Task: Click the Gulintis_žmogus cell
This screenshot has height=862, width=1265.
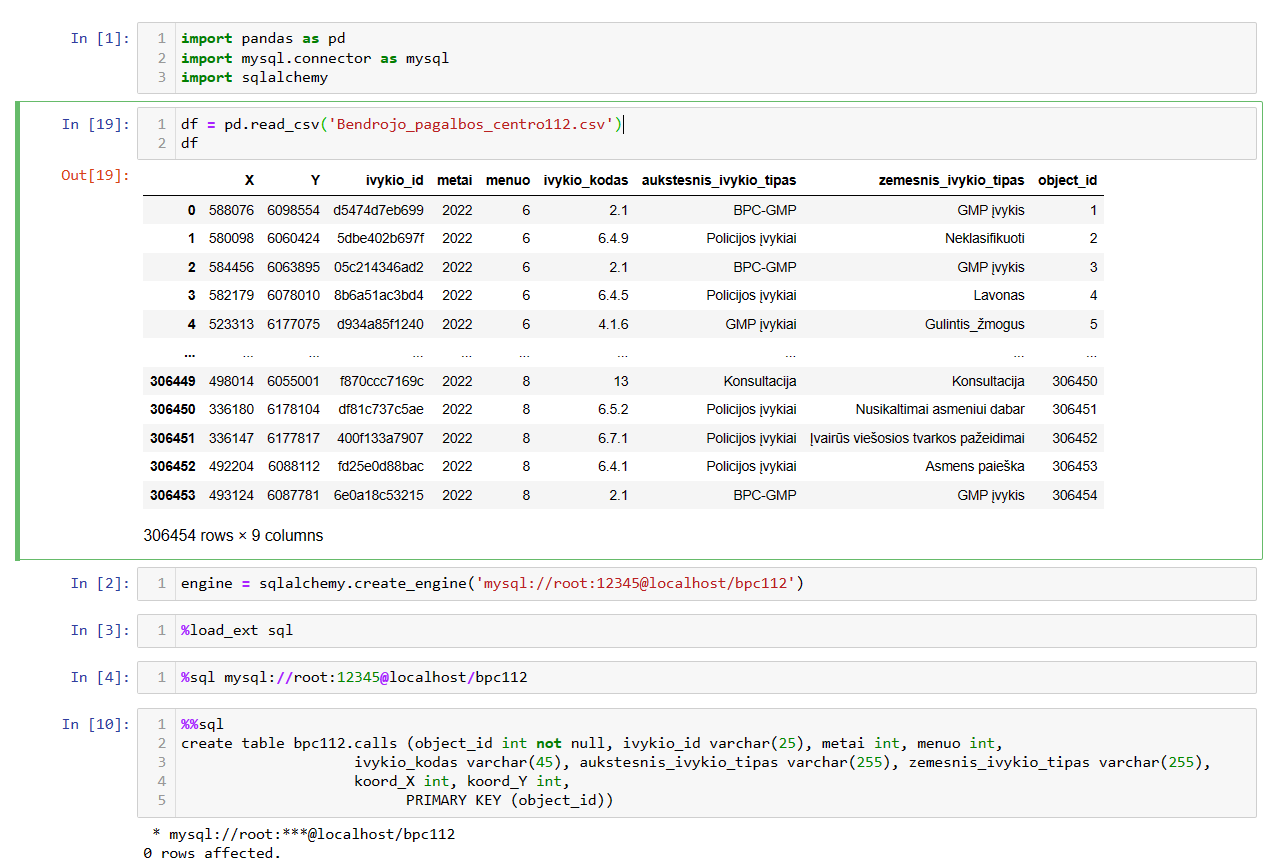Action: pos(975,324)
